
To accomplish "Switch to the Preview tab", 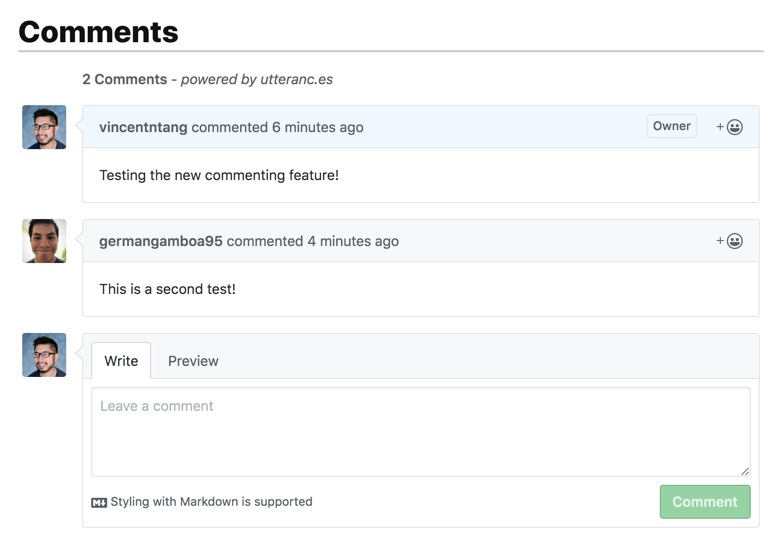I will [193, 361].
